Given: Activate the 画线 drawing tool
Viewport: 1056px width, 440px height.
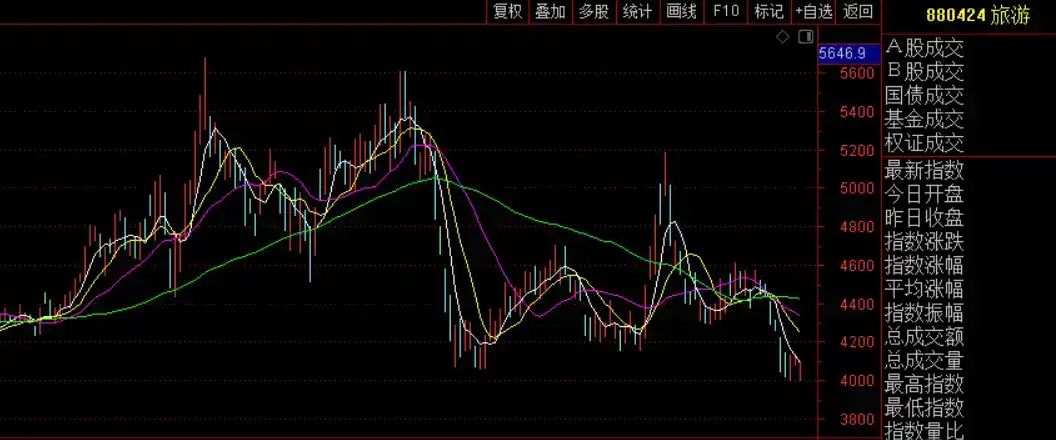Looking at the screenshot, I should (x=681, y=11).
